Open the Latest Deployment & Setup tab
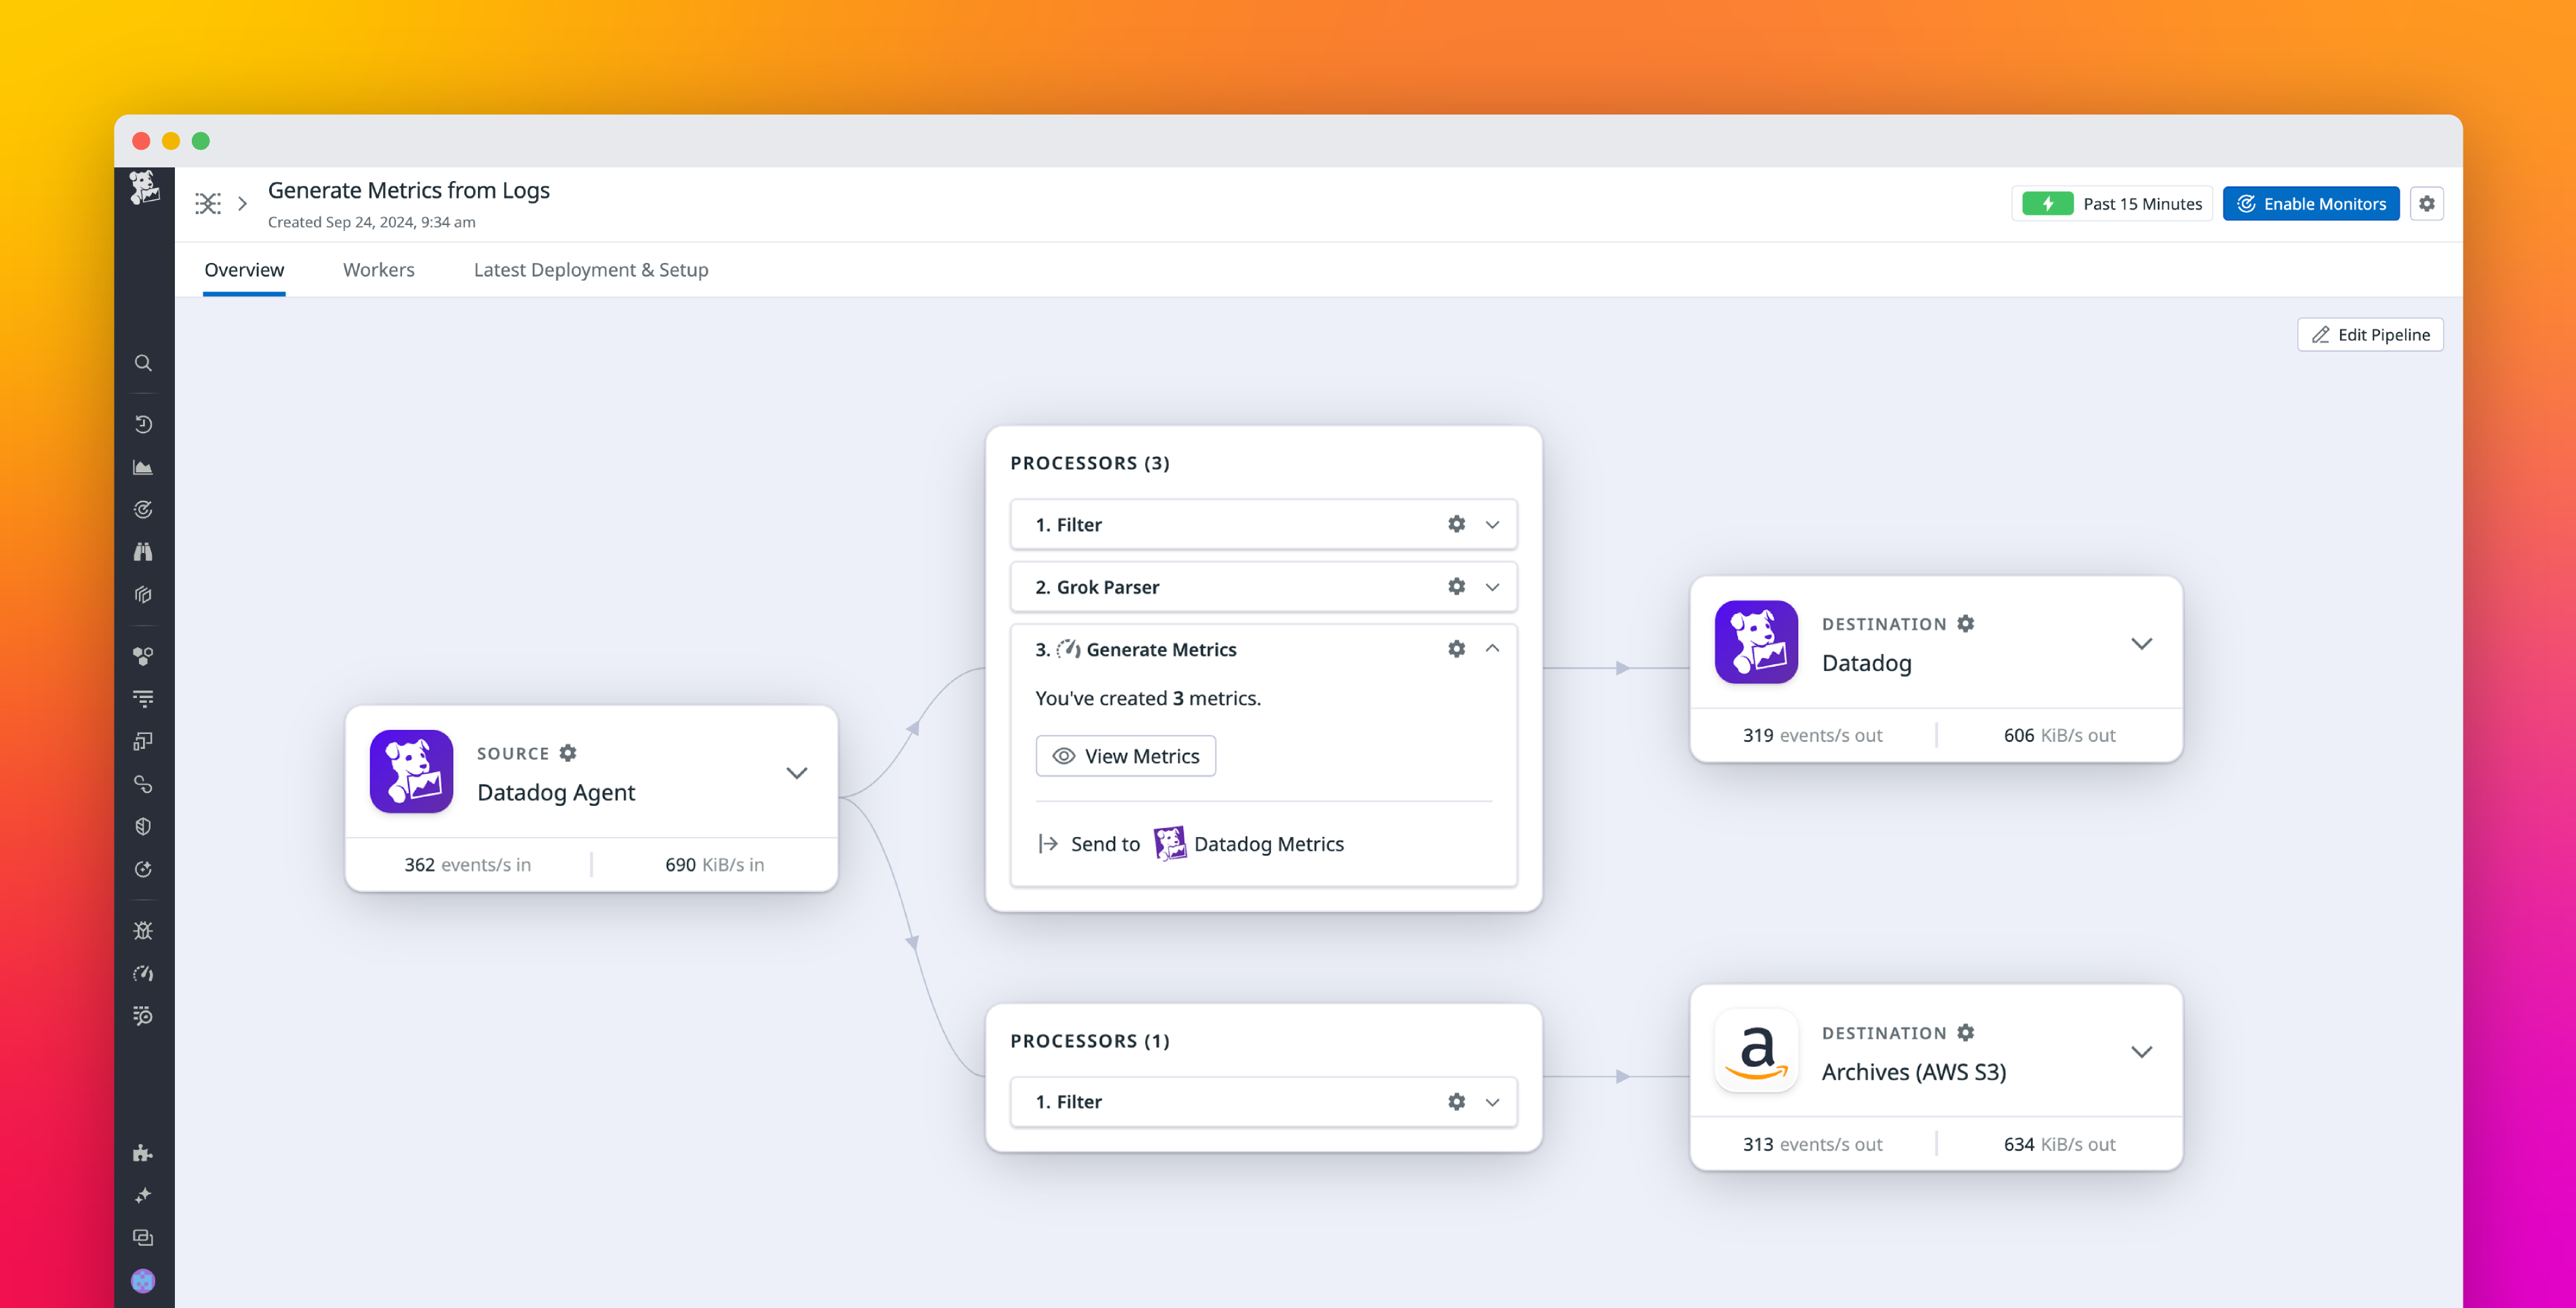 [590, 269]
